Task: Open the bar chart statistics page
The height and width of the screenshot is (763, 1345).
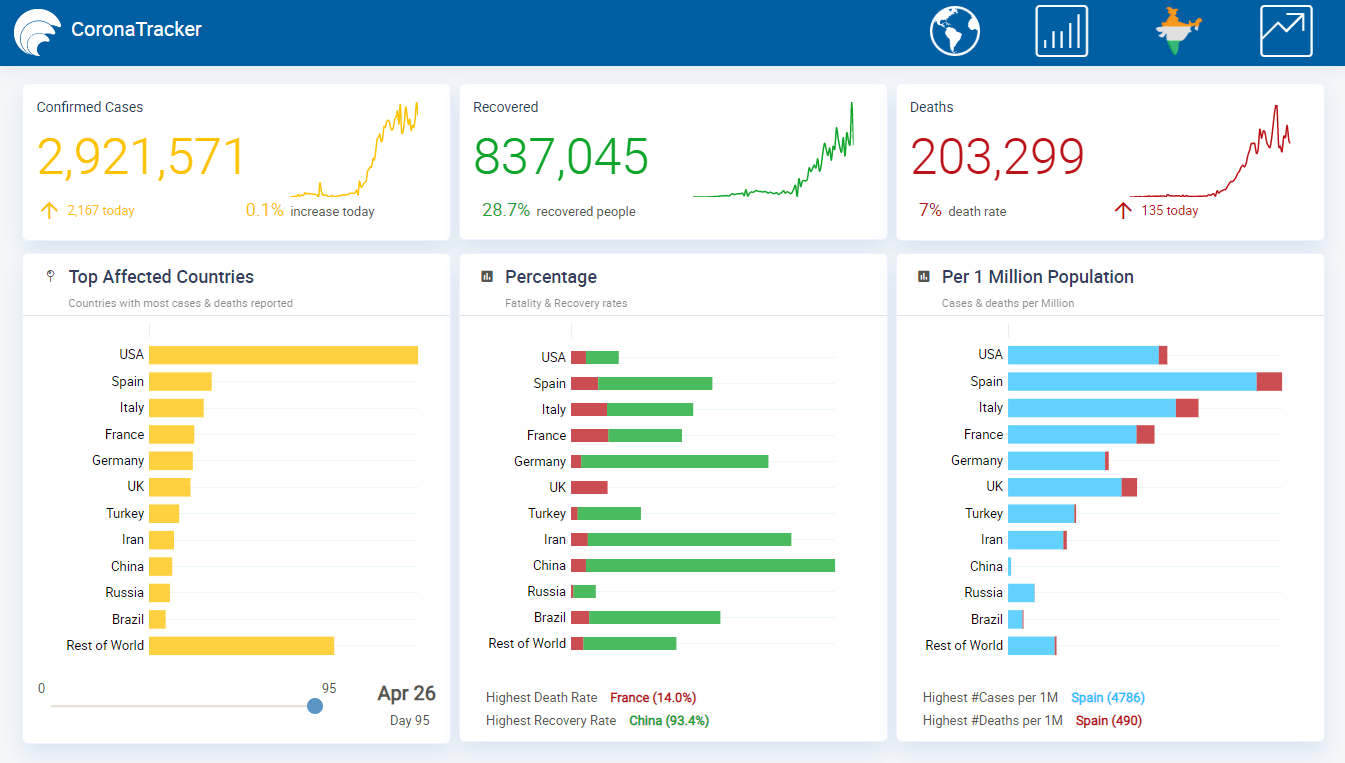Action: point(1061,31)
